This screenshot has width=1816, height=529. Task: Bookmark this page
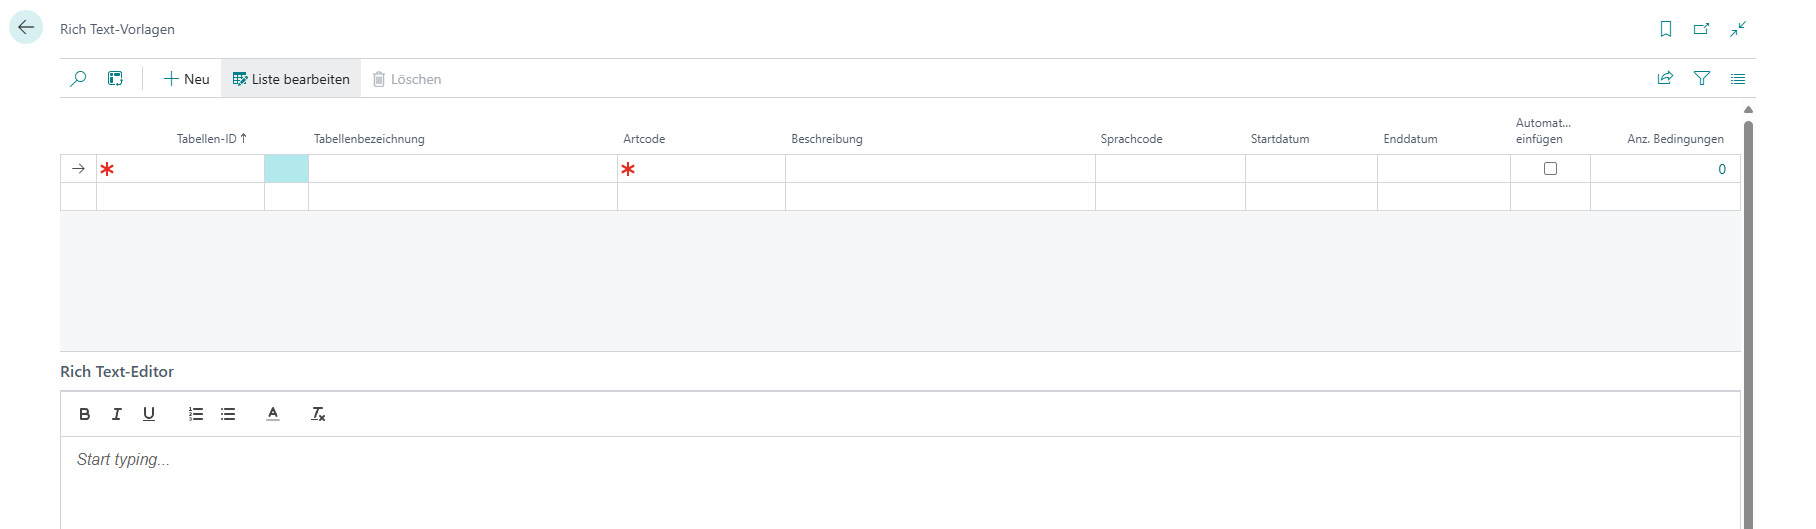[1666, 29]
